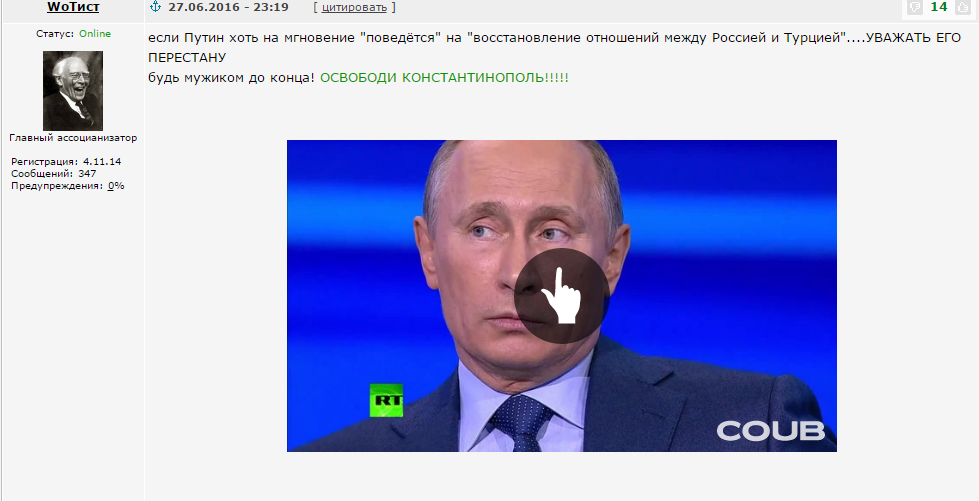Play the Coub video via hand-pointer button
Viewport: 979px width, 501px height.
pos(562,296)
